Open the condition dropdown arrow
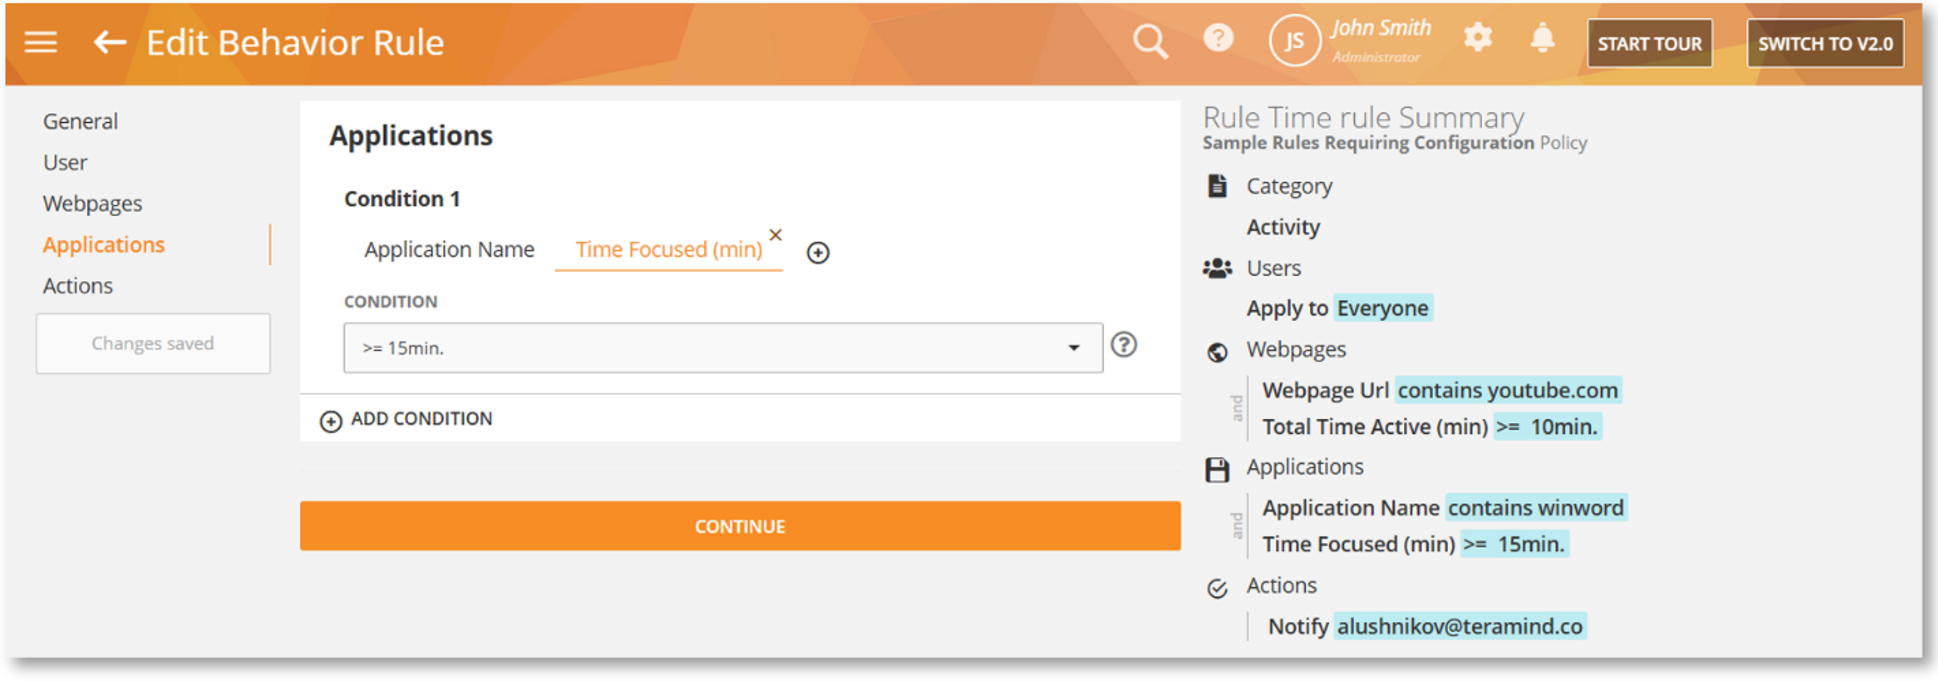 [x=1074, y=348]
